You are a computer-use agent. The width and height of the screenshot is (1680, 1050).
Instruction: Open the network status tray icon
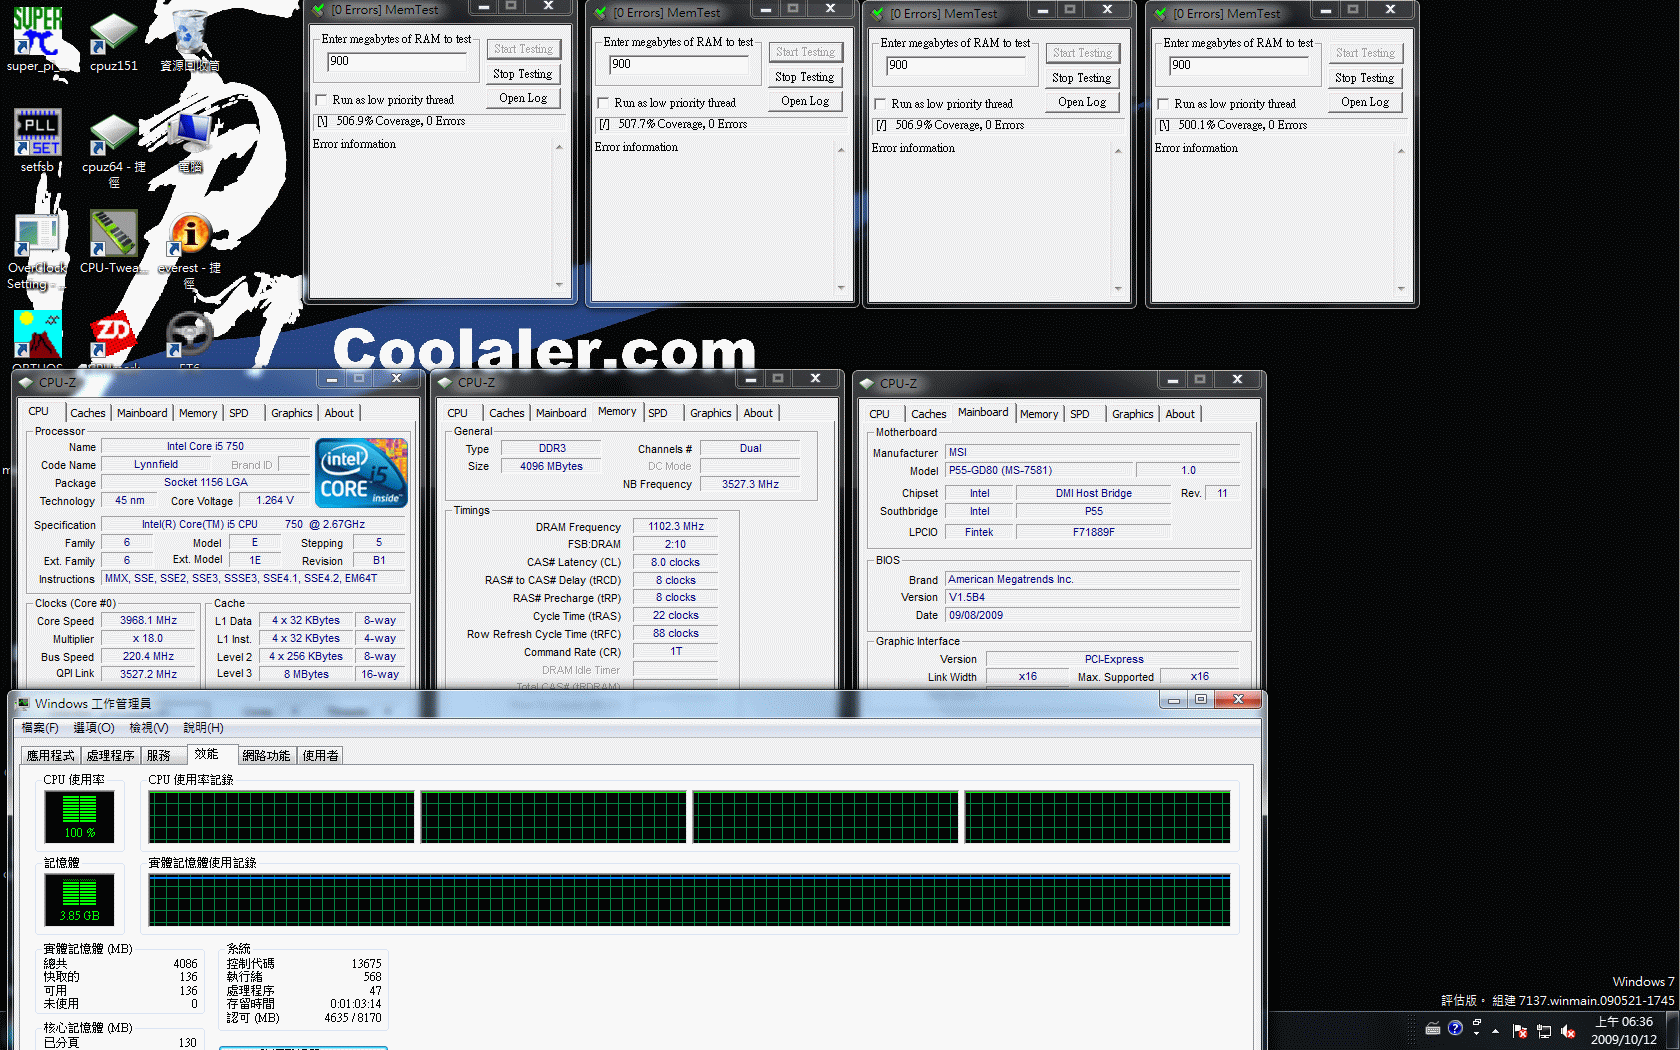point(1544,1031)
